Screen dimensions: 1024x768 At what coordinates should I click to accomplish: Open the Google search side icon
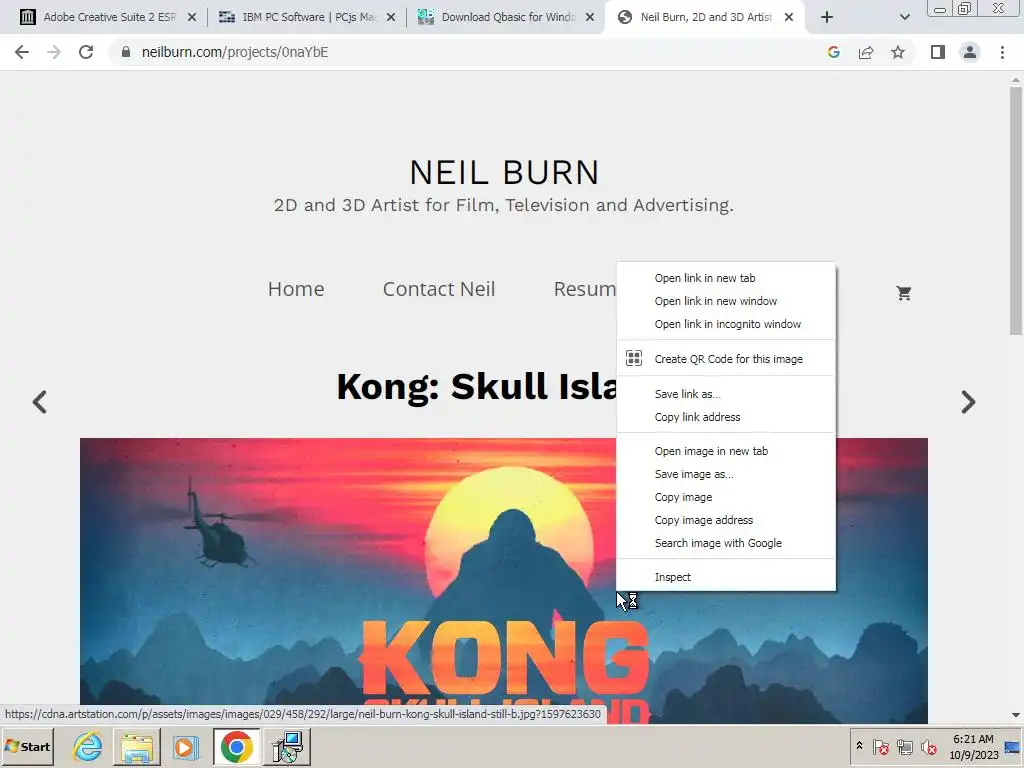pyautogui.click(x=833, y=52)
